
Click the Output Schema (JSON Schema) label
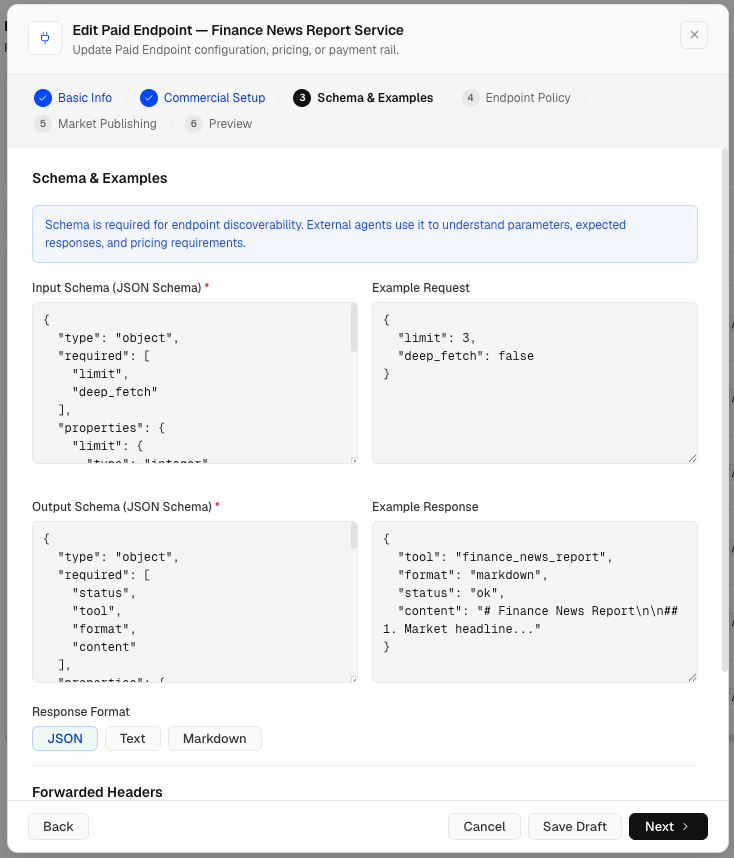tap(122, 507)
